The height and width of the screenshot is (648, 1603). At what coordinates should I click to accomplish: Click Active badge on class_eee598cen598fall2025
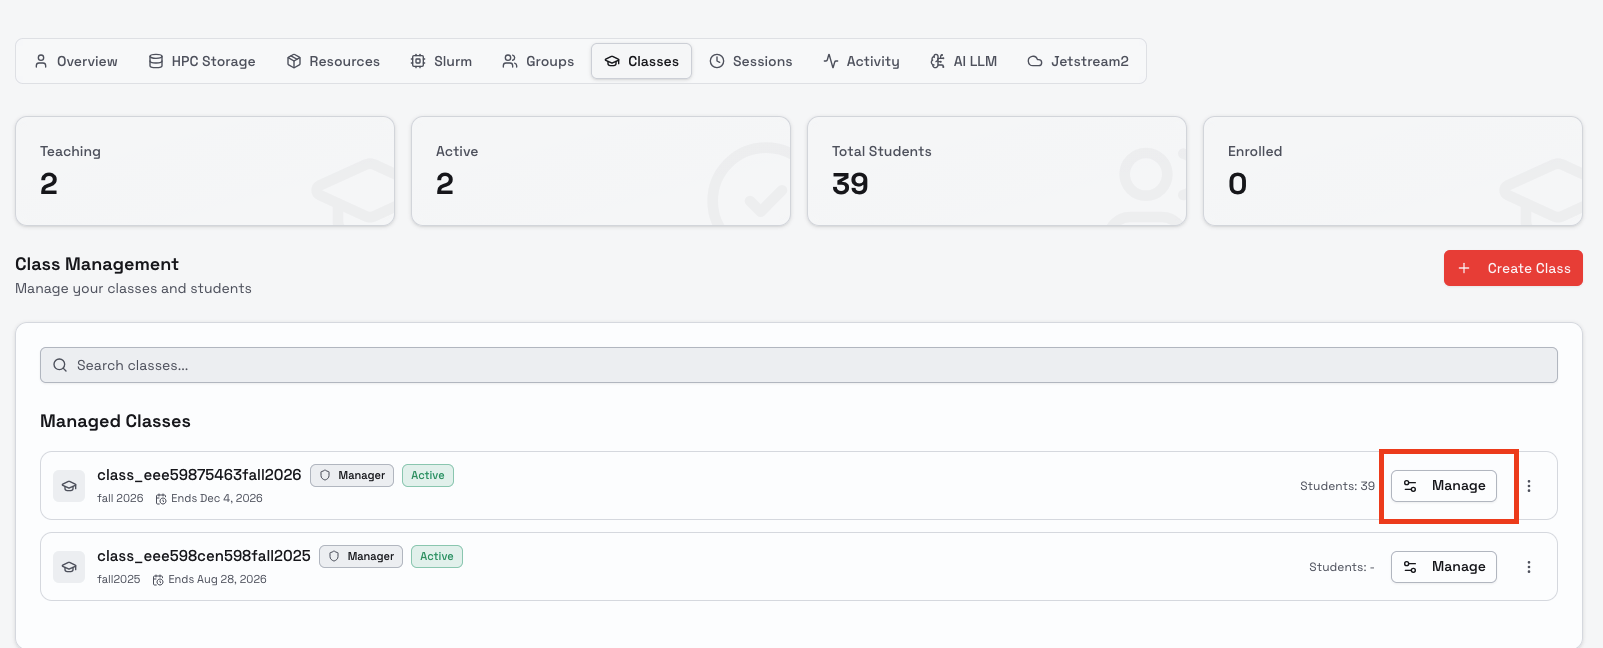[x=437, y=556]
